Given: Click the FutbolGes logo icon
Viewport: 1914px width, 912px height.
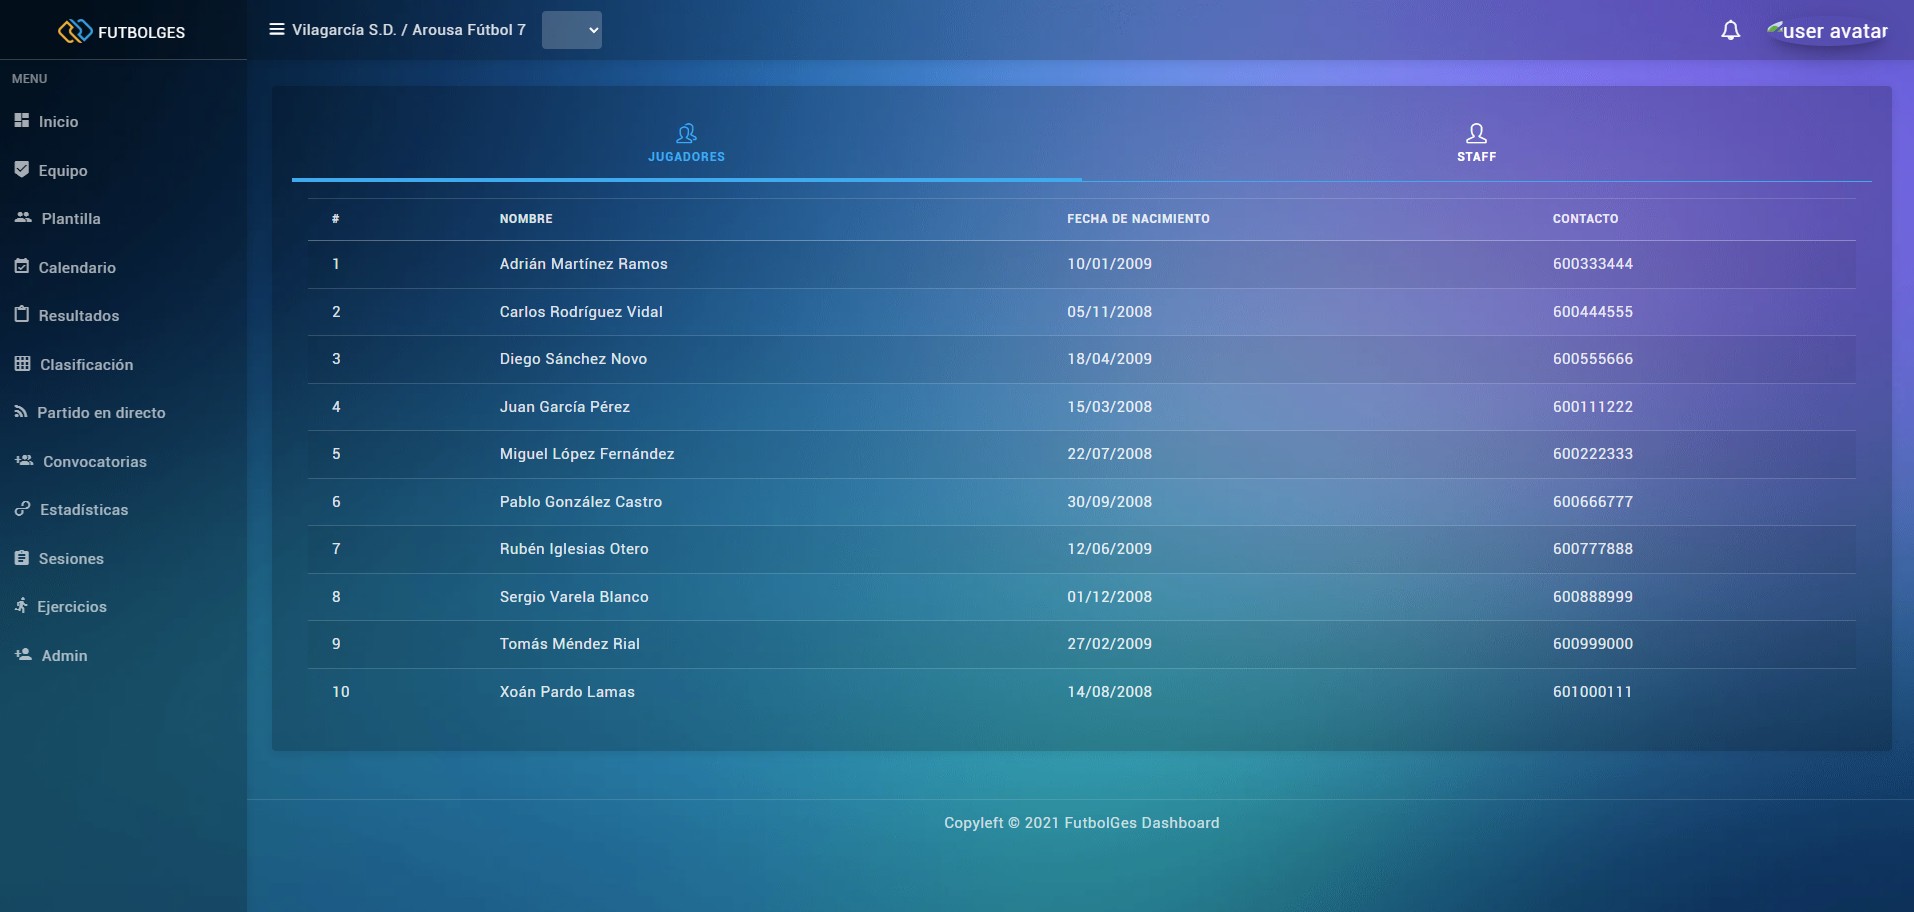Looking at the screenshot, I should [75, 32].
